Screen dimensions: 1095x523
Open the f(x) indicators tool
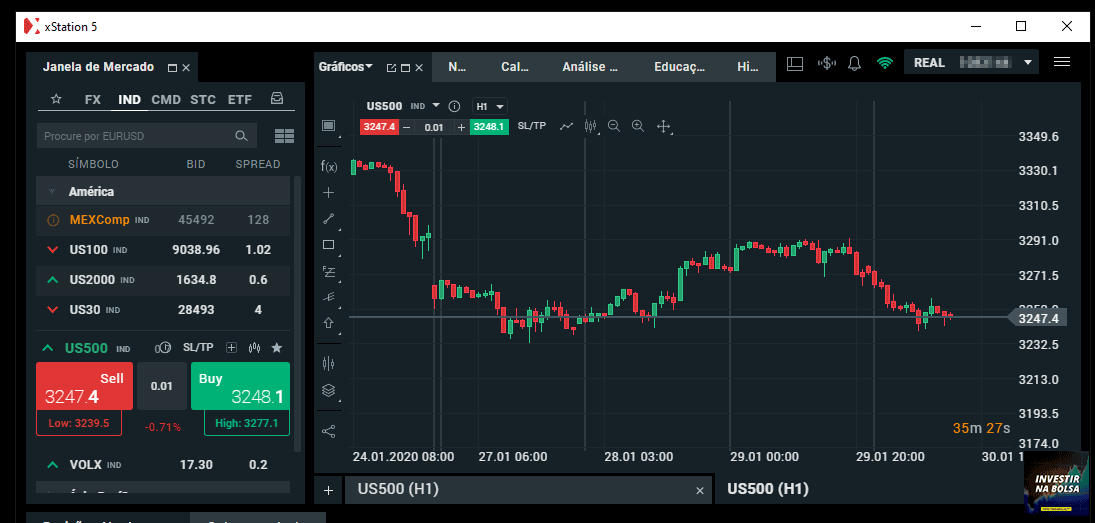point(329,166)
